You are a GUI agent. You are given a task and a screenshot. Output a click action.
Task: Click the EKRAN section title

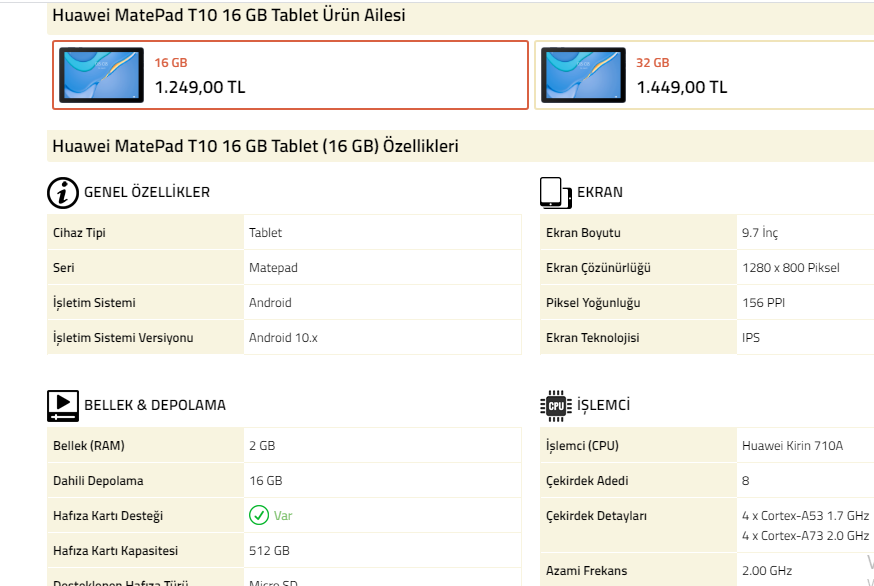click(600, 192)
